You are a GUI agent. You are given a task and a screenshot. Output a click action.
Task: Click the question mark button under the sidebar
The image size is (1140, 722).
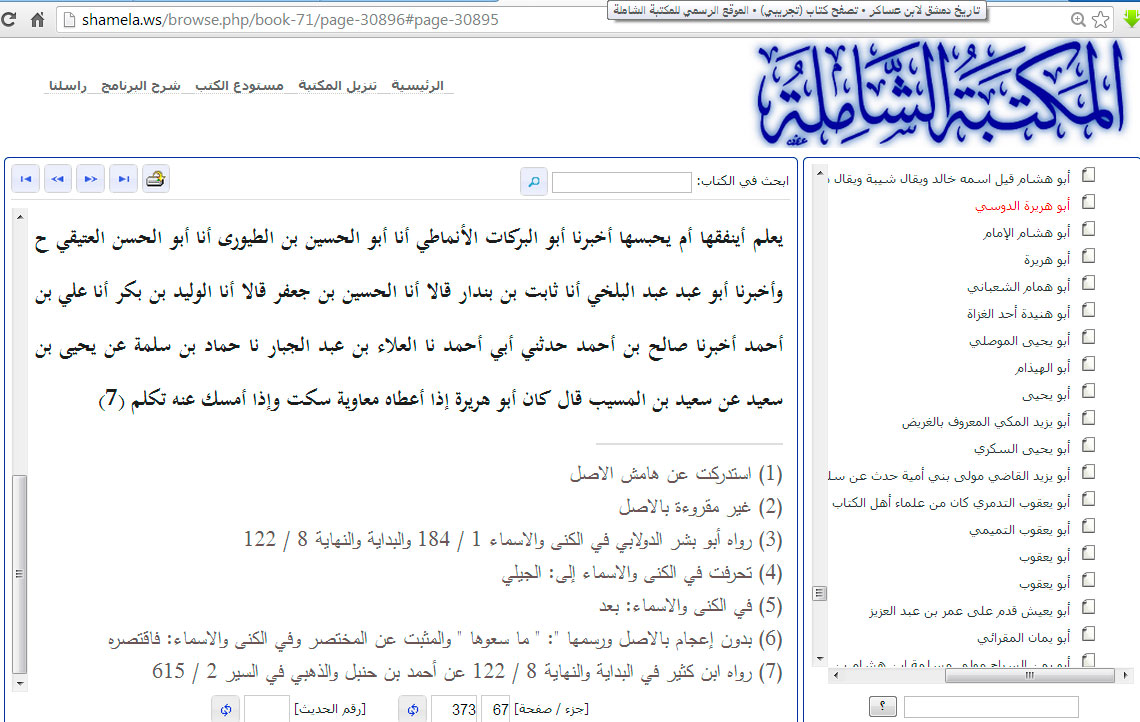click(x=883, y=706)
